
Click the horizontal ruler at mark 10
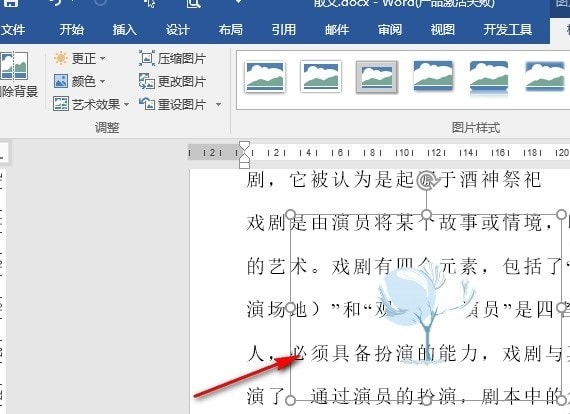[x=405, y=153]
